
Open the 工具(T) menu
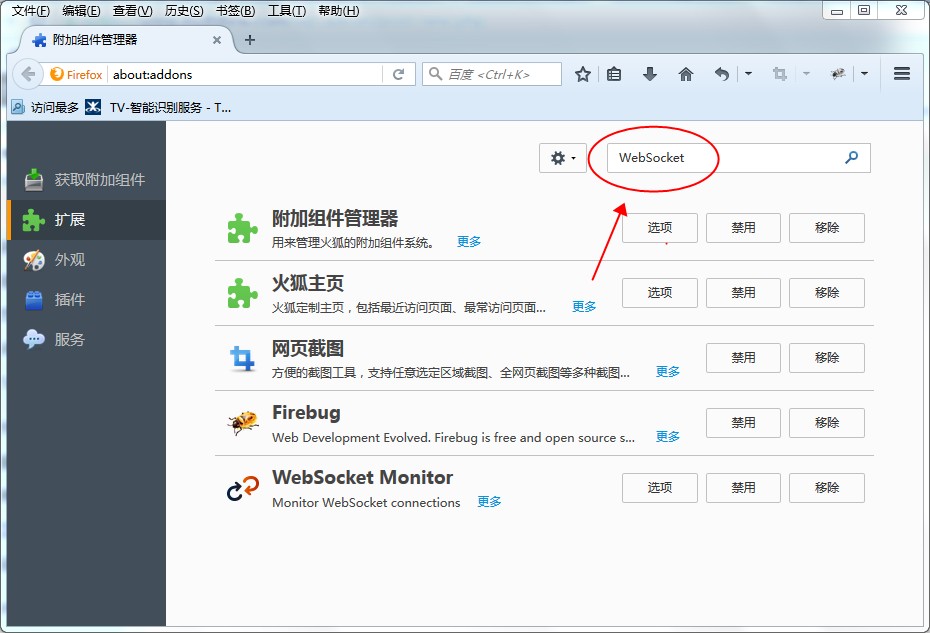(x=286, y=11)
